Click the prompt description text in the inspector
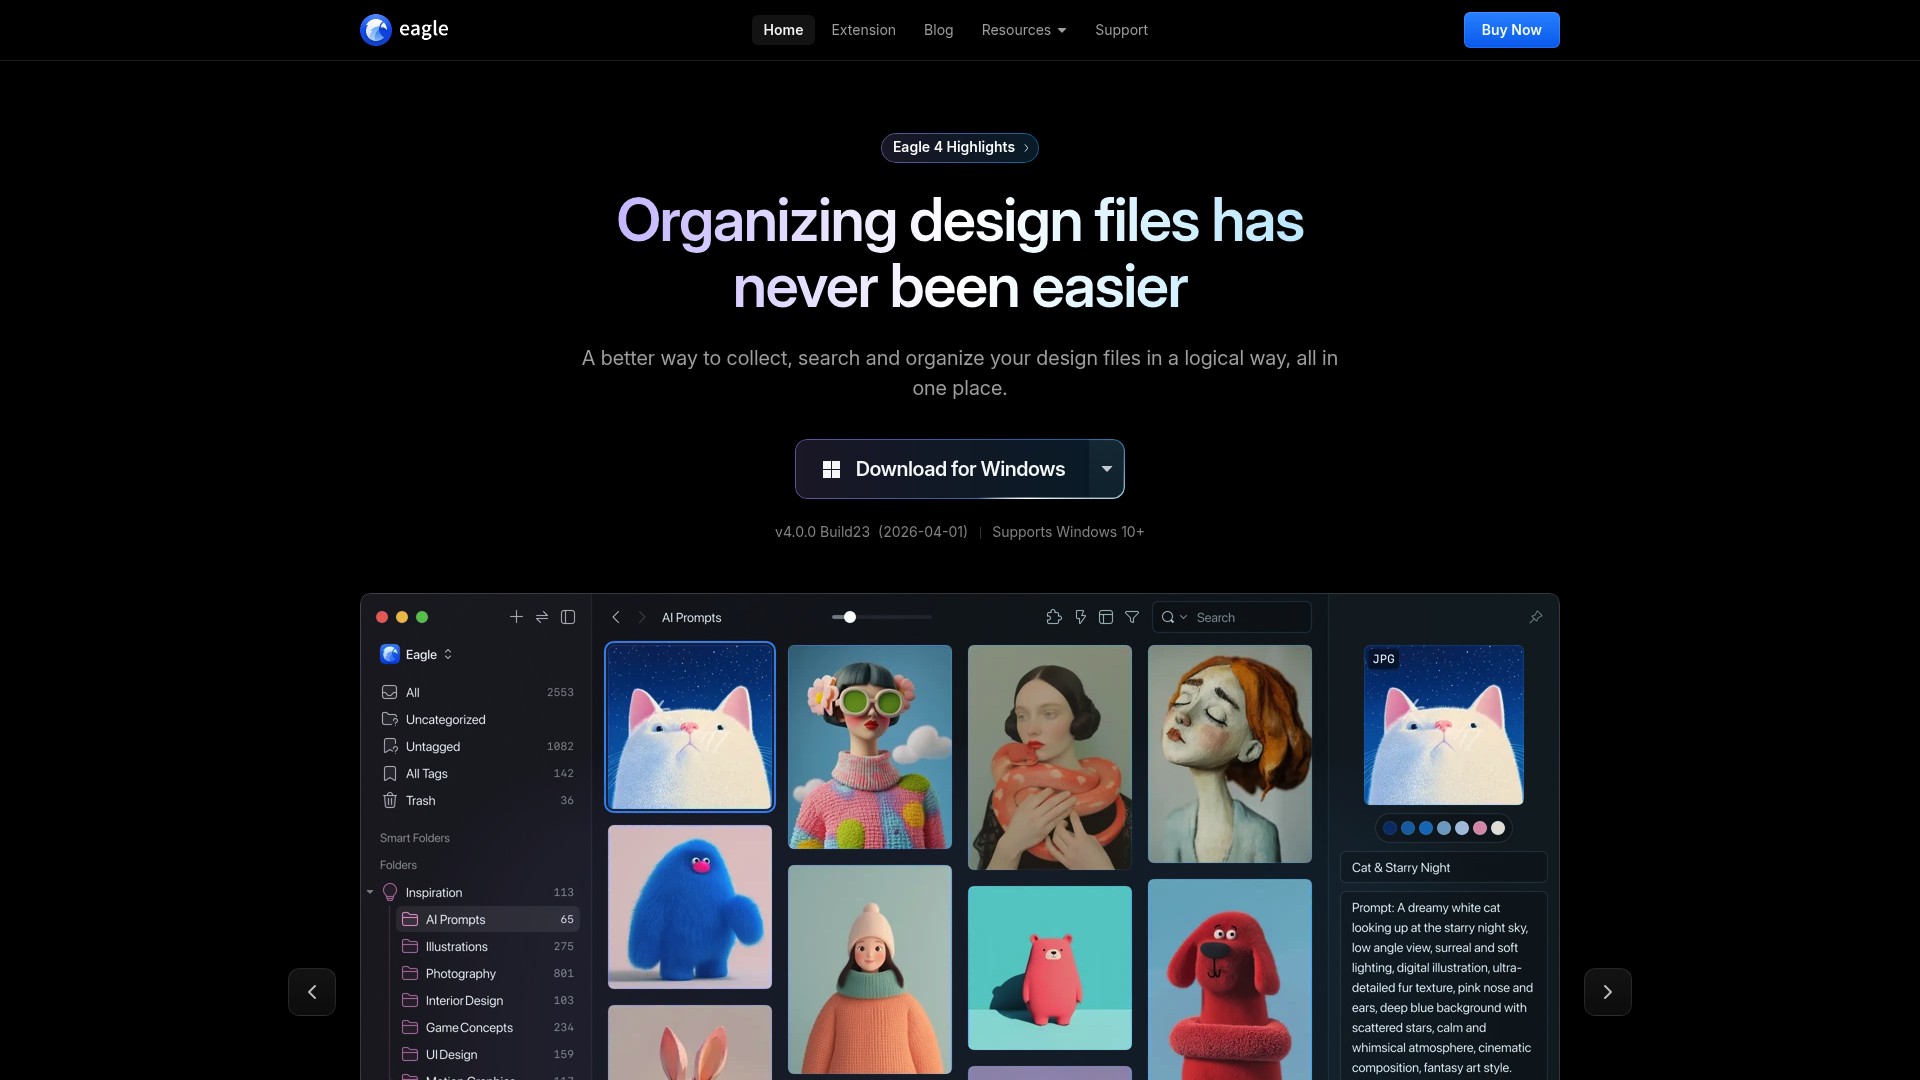This screenshot has height=1080, width=1920. click(1444, 987)
